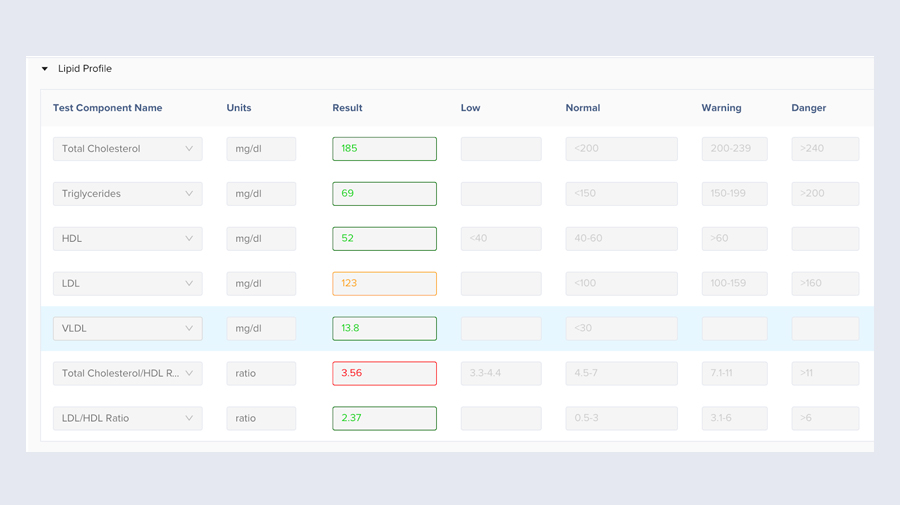Click the Triglycerides units field

pyautogui.click(x=261, y=193)
